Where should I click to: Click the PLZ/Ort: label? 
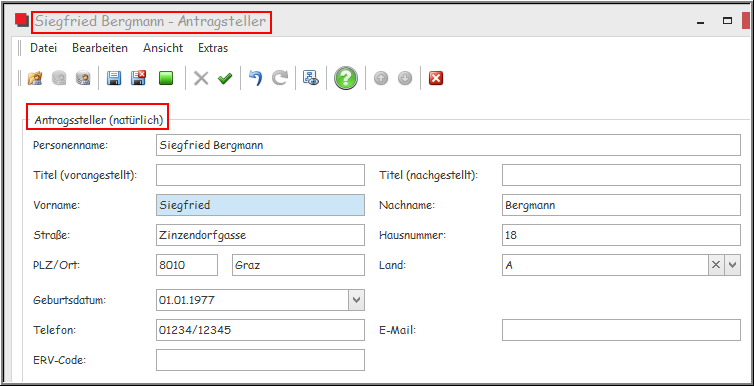click(x=56, y=265)
